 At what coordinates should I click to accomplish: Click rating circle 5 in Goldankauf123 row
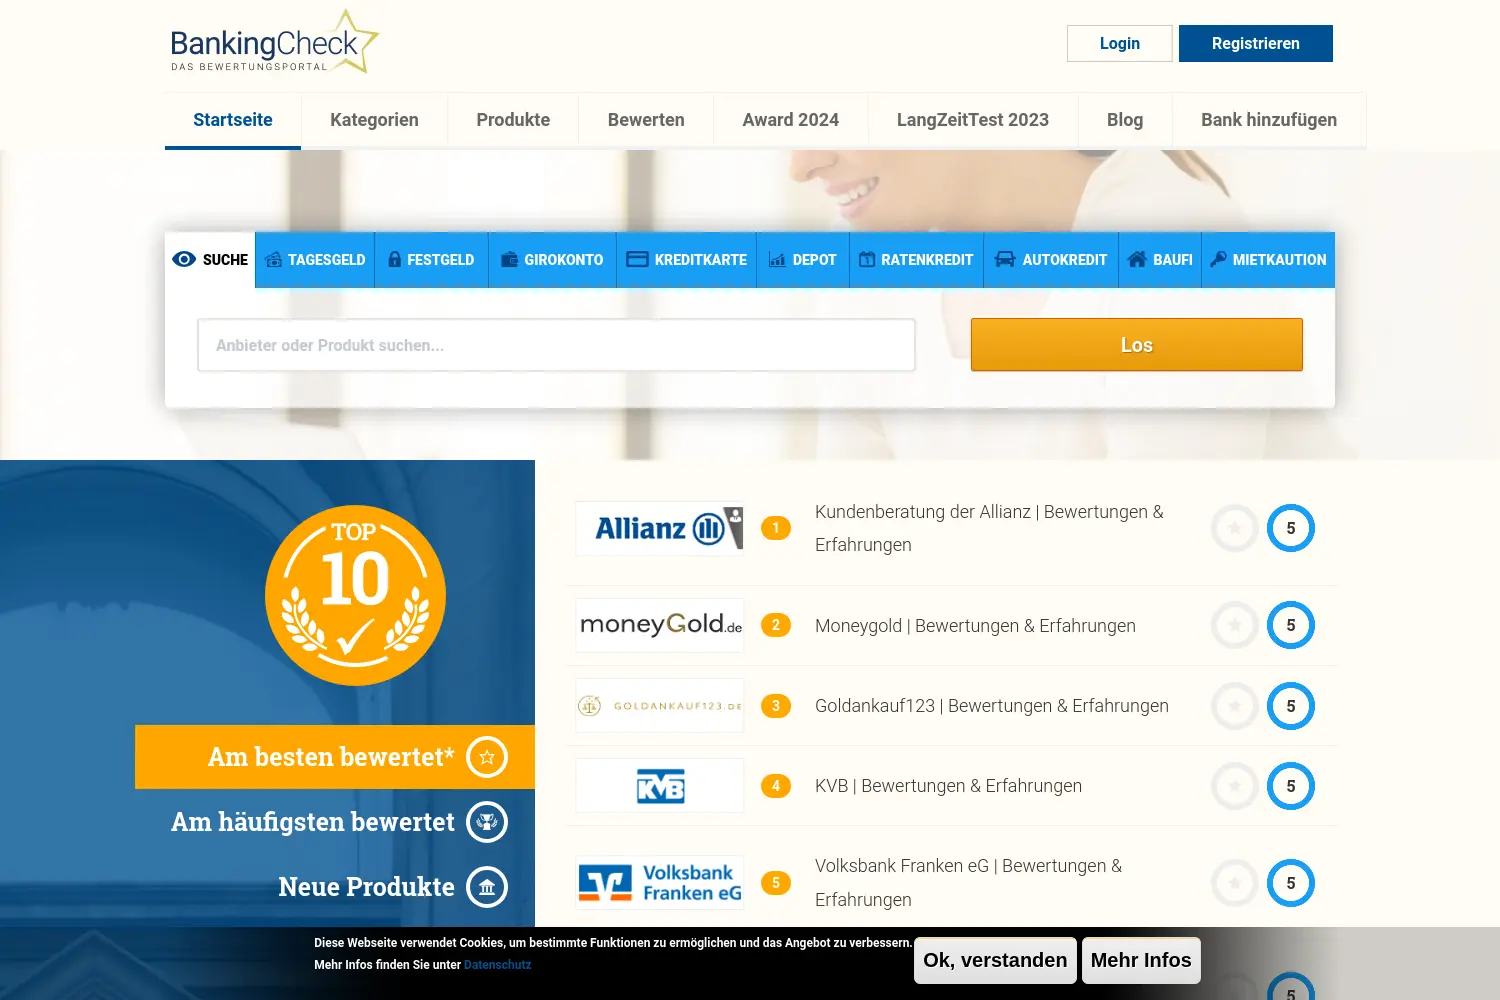coord(1291,706)
